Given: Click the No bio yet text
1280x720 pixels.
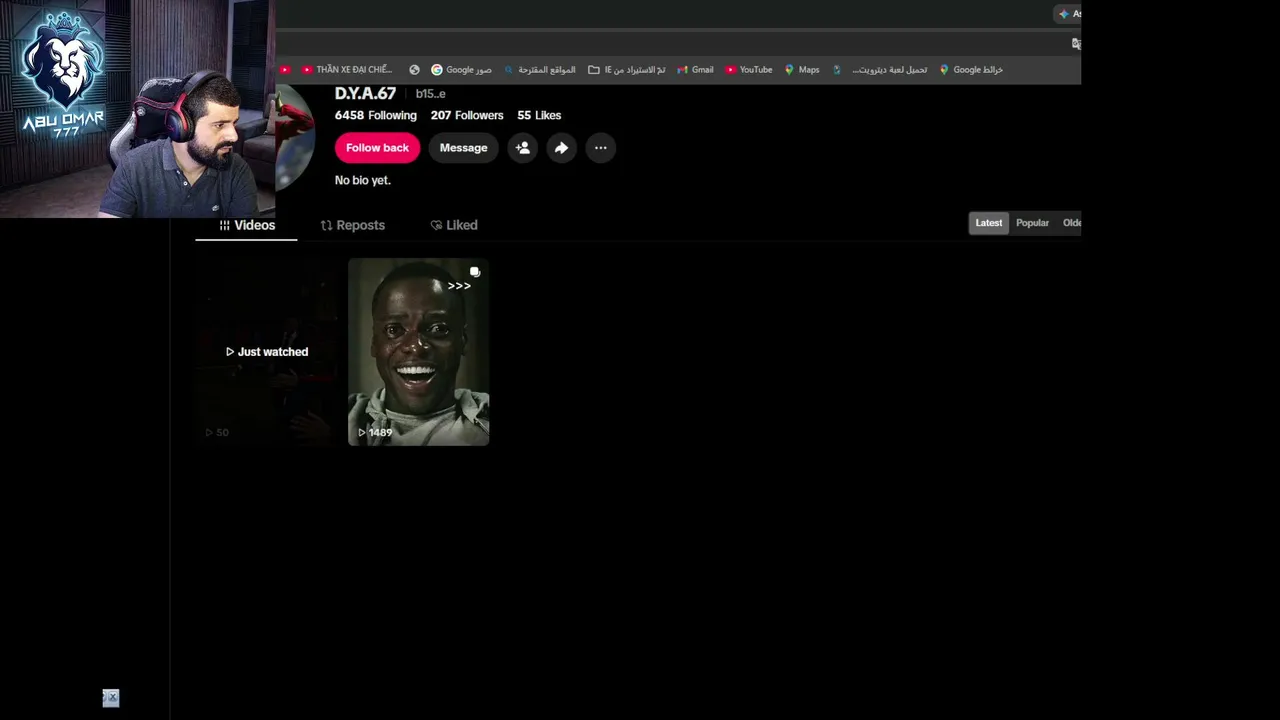Looking at the screenshot, I should (362, 180).
